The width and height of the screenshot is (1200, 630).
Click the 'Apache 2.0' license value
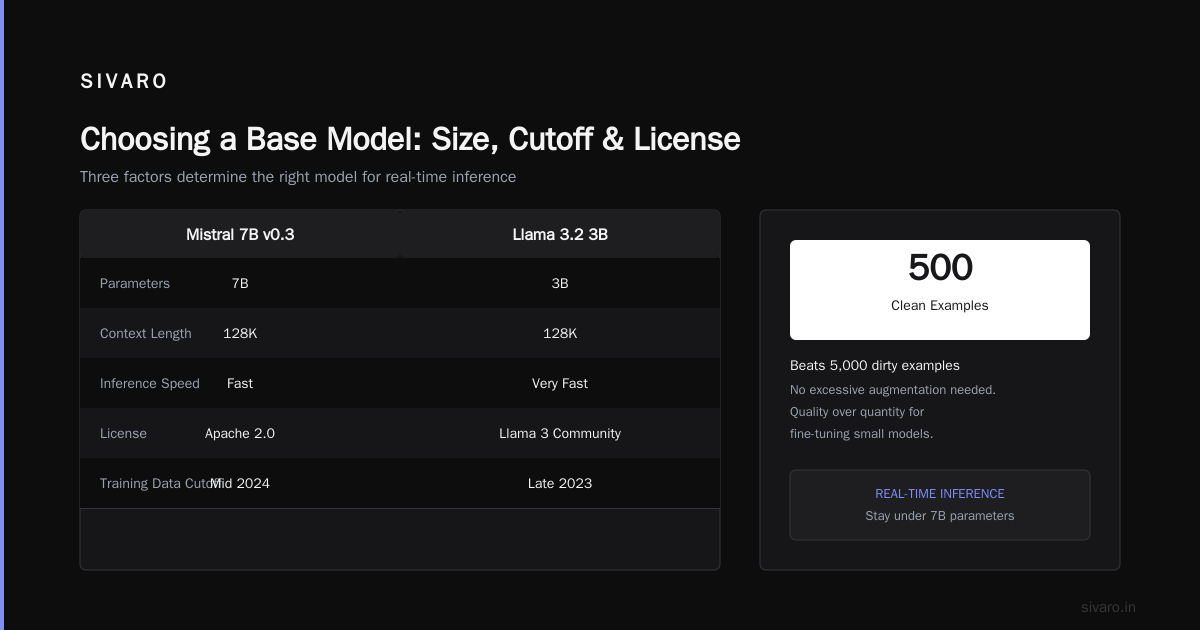pyautogui.click(x=240, y=433)
